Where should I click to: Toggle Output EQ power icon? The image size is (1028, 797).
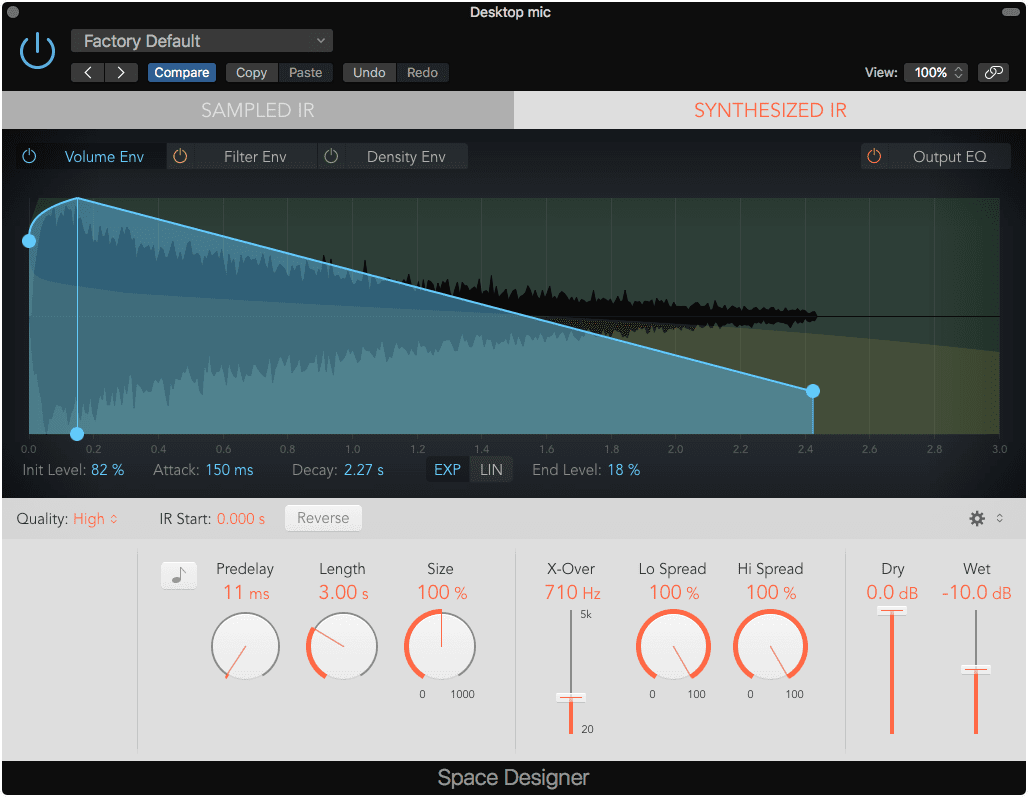point(874,157)
